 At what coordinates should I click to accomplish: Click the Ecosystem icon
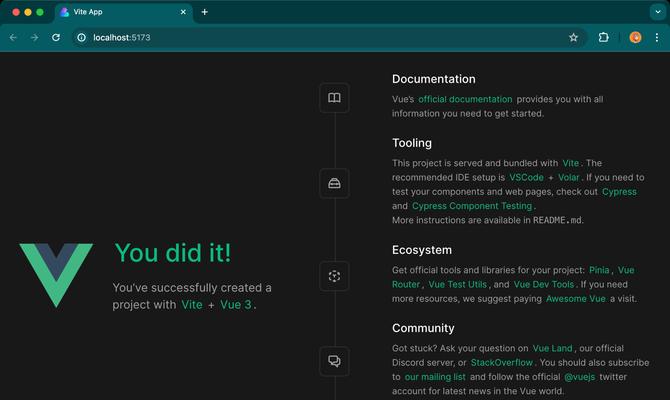[334, 276]
